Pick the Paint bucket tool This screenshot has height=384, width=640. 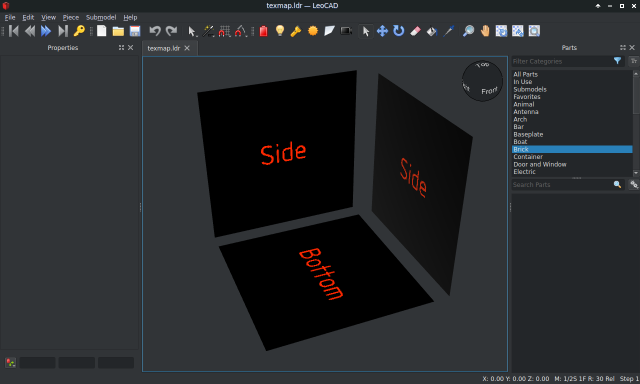(x=431, y=31)
